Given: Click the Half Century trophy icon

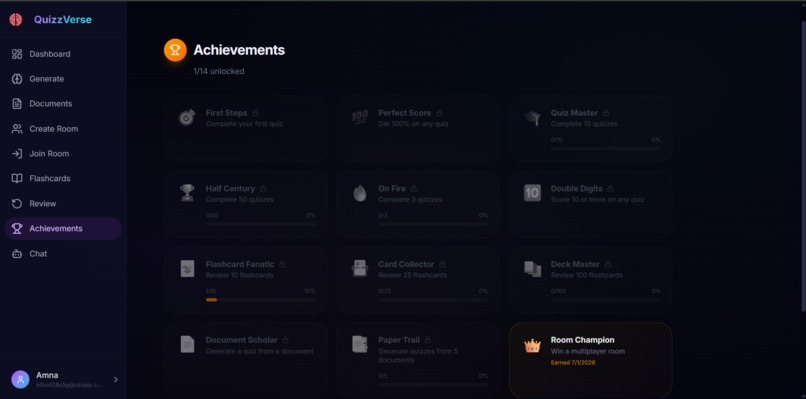Looking at the screenshot, I should click(x=187, y=193).
